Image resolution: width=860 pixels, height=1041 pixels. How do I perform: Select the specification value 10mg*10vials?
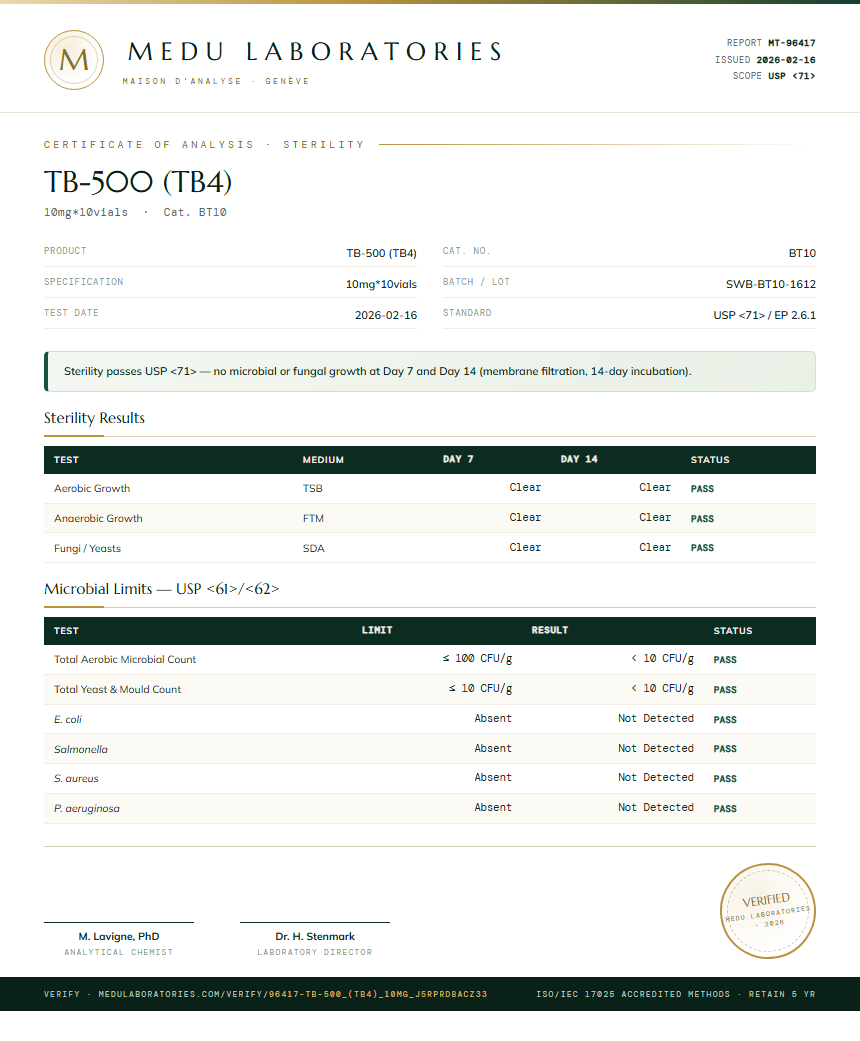[381, 284]
